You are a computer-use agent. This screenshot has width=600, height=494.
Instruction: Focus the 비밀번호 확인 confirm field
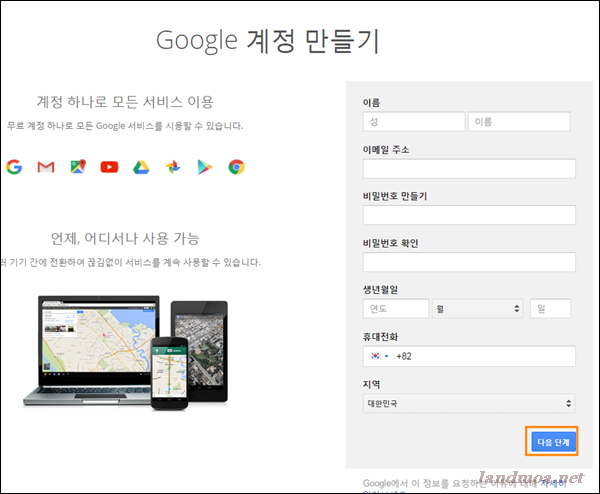point(469,262)
